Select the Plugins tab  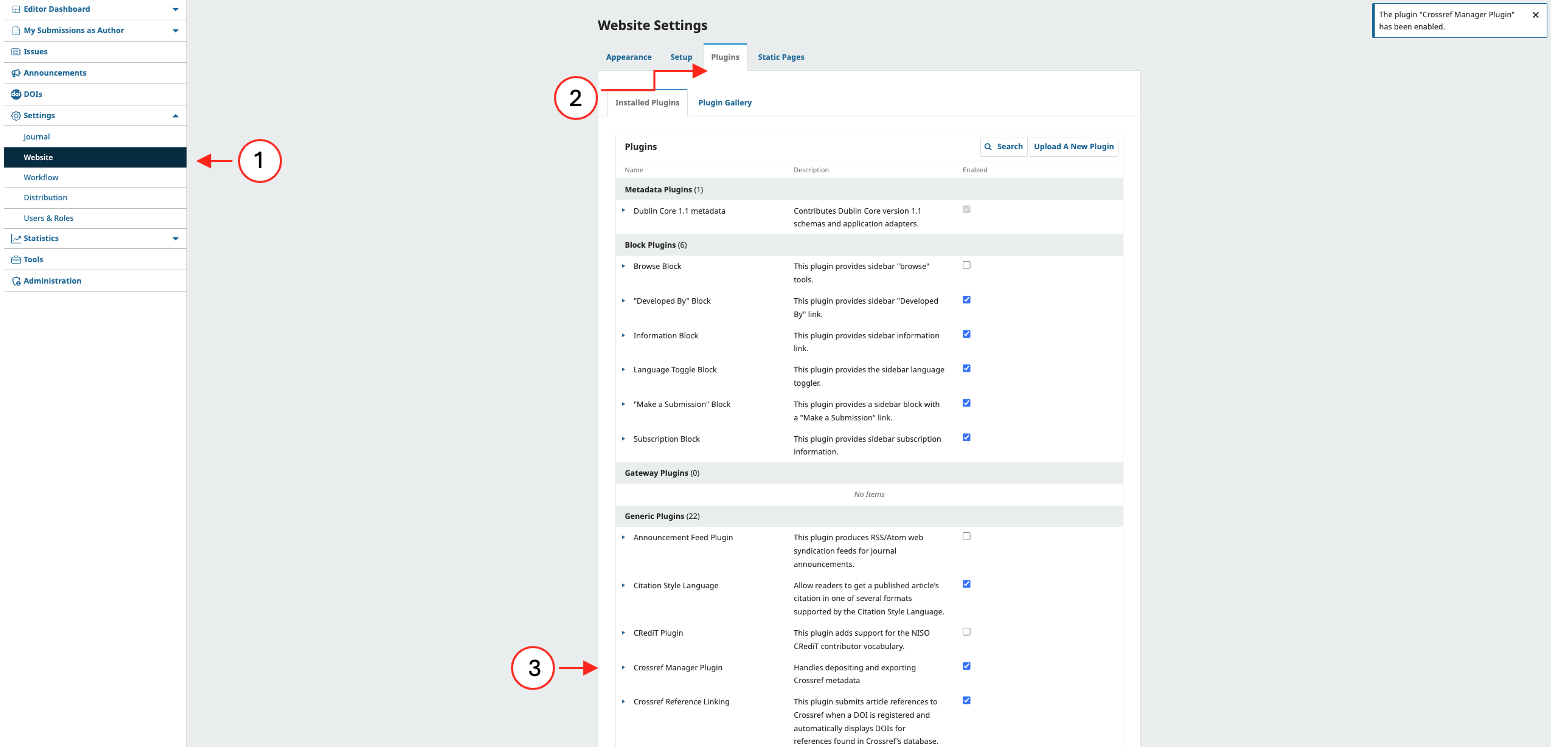pyautogui.click(x=725, y=57)
